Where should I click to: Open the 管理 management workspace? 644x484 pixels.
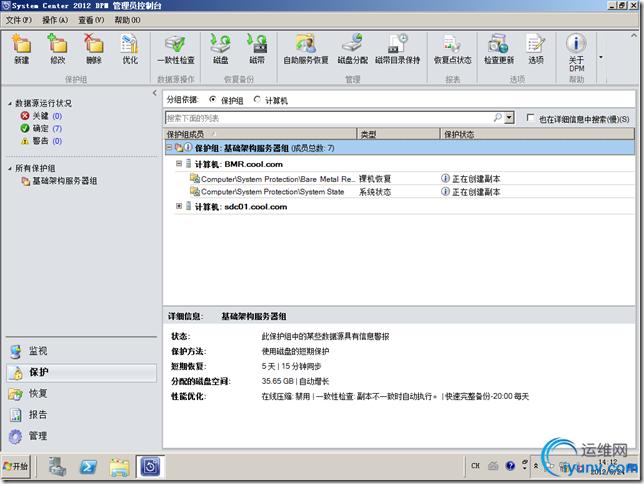point(81,436)
